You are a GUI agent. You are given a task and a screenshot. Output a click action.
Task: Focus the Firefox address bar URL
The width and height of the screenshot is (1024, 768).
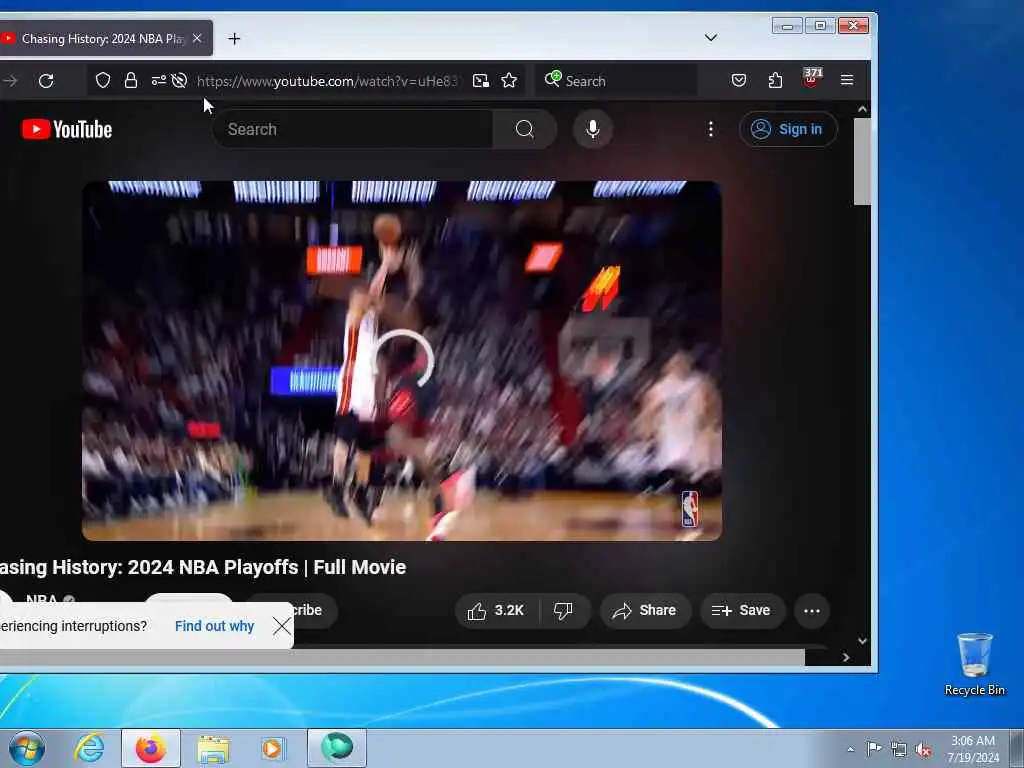coord(327,81)
